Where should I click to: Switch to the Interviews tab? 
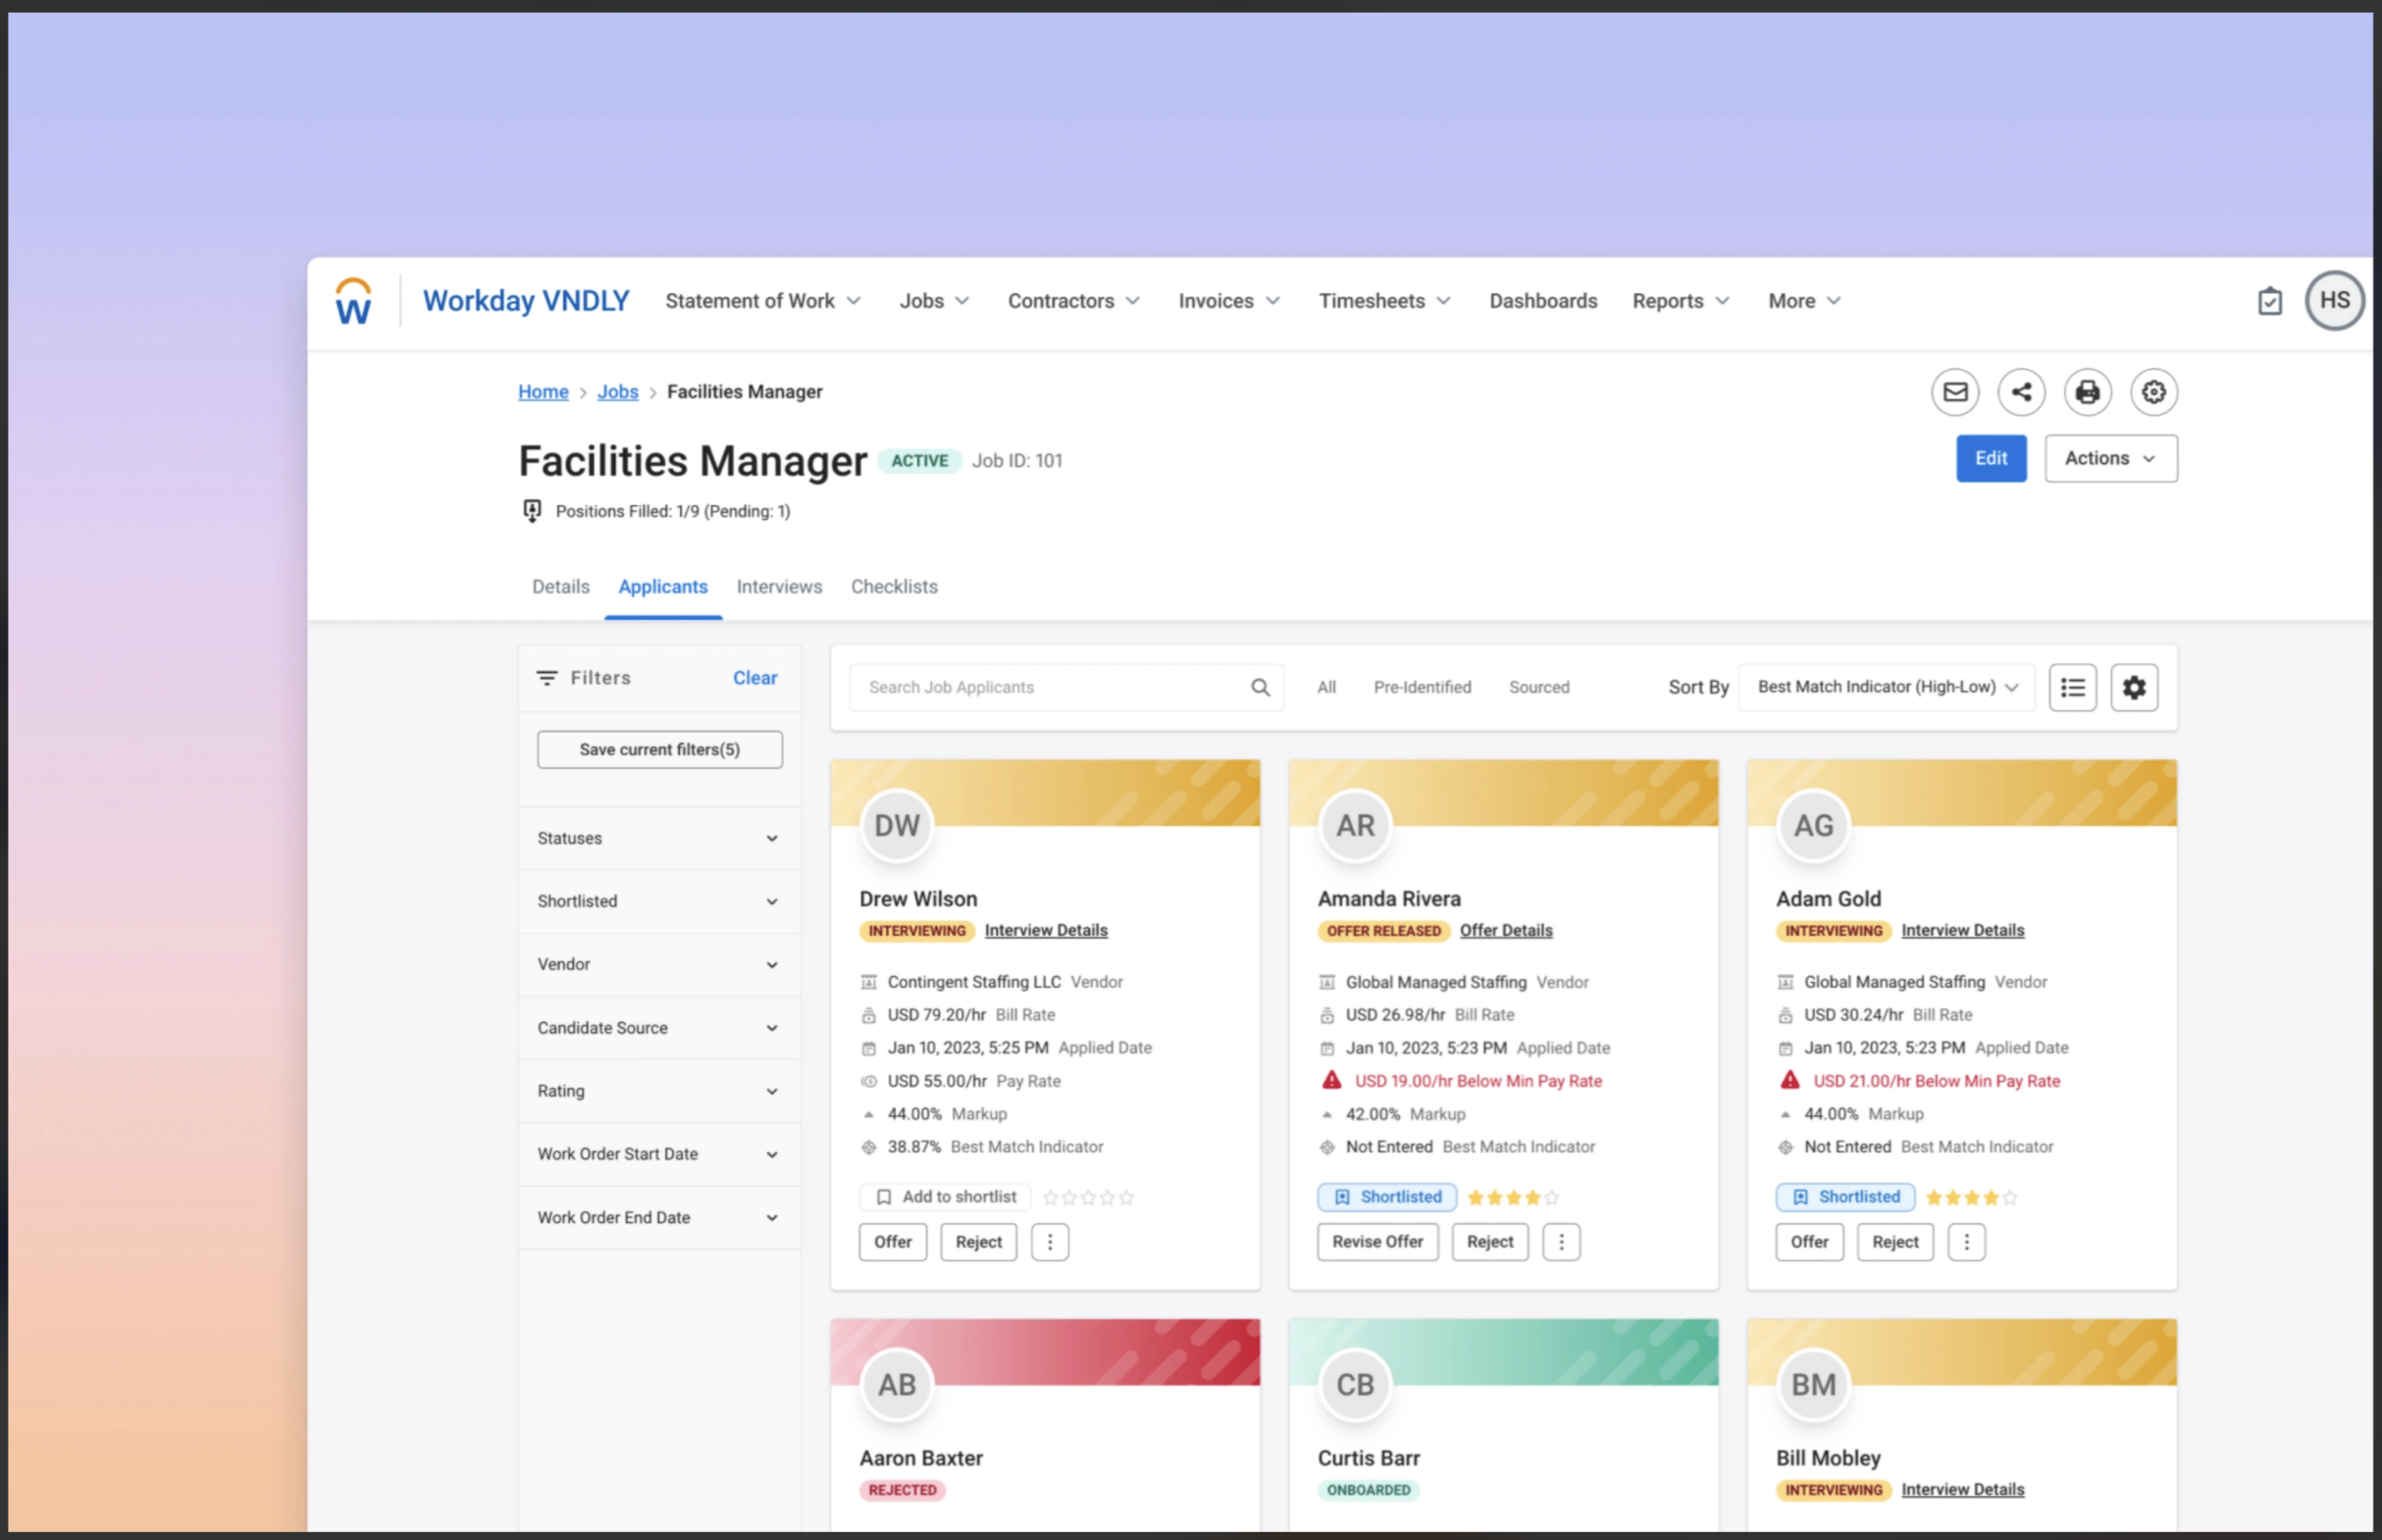(x=779, y=587)
